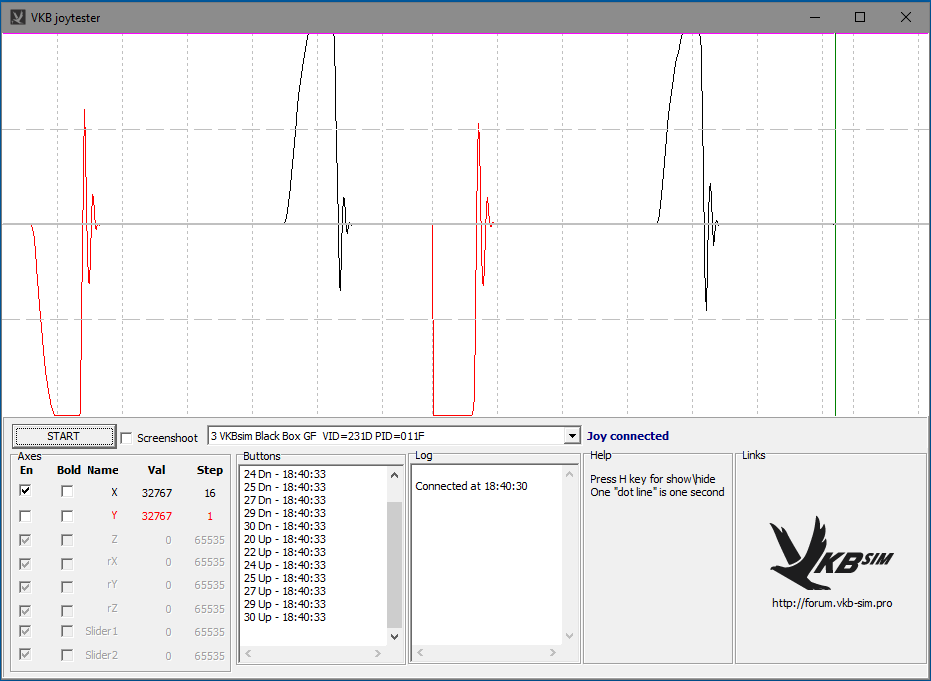Toggle Bold for the X axis
This screenshot has width=931, height=681.
[67, 491]
